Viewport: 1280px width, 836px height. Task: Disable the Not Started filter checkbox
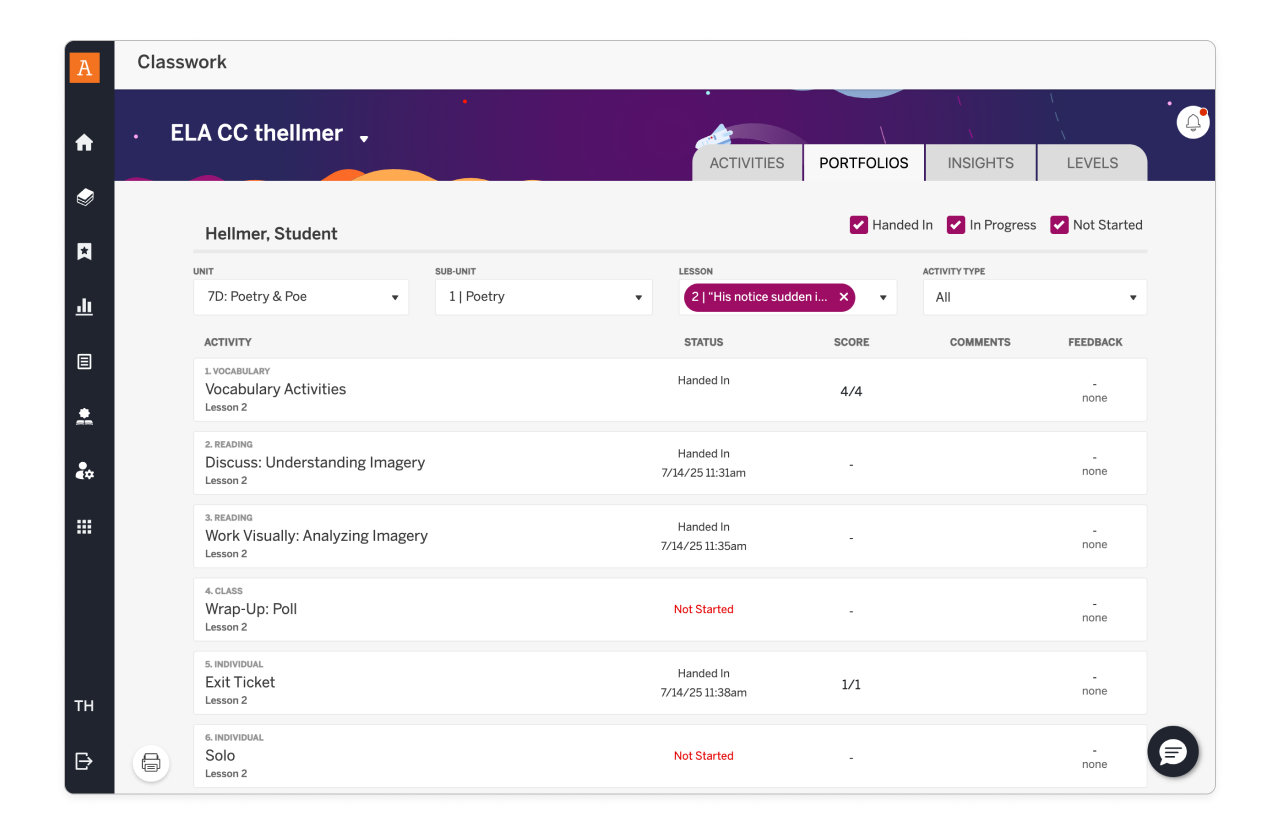(1059, 225)
